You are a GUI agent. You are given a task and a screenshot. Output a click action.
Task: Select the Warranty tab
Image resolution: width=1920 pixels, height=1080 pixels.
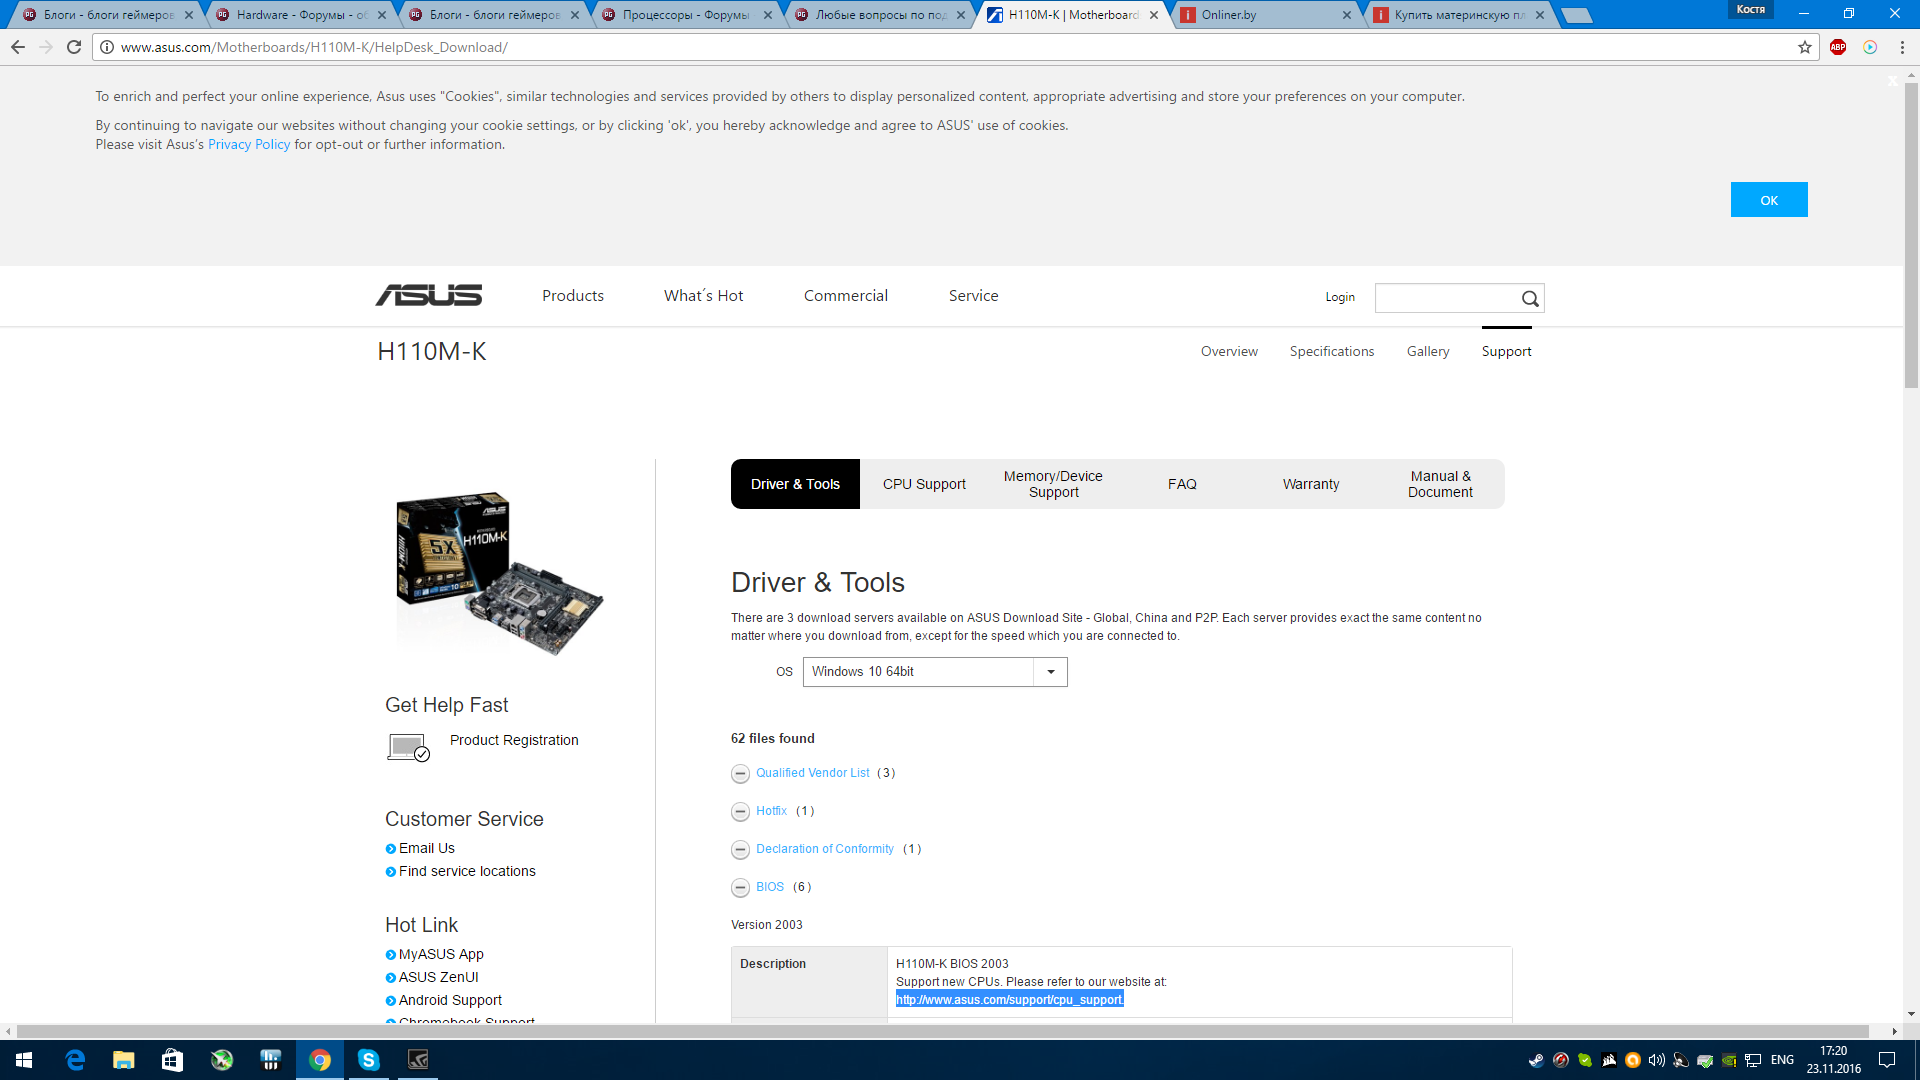[x=1311, y=484]
